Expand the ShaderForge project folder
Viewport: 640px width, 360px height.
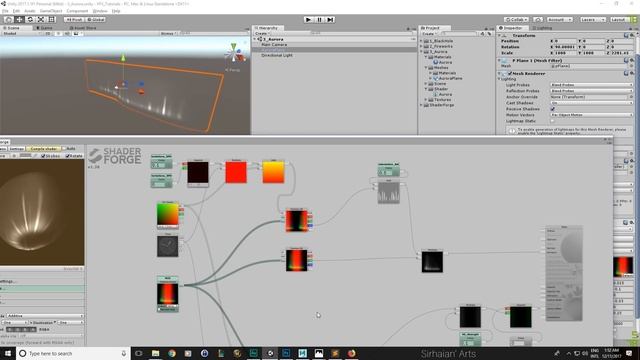click(422, 105)
